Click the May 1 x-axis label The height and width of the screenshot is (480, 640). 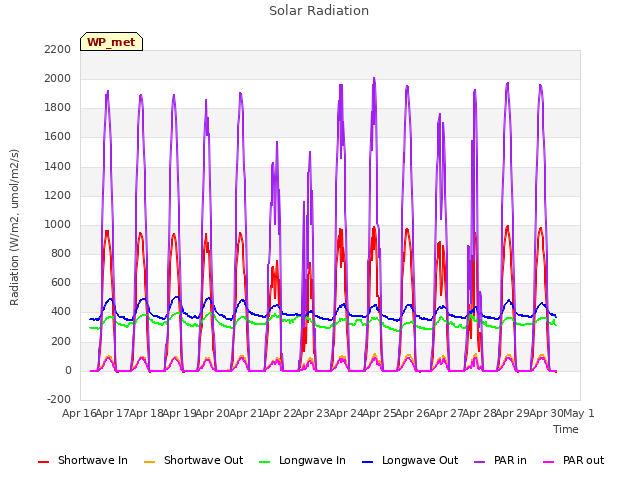[579, 413]
